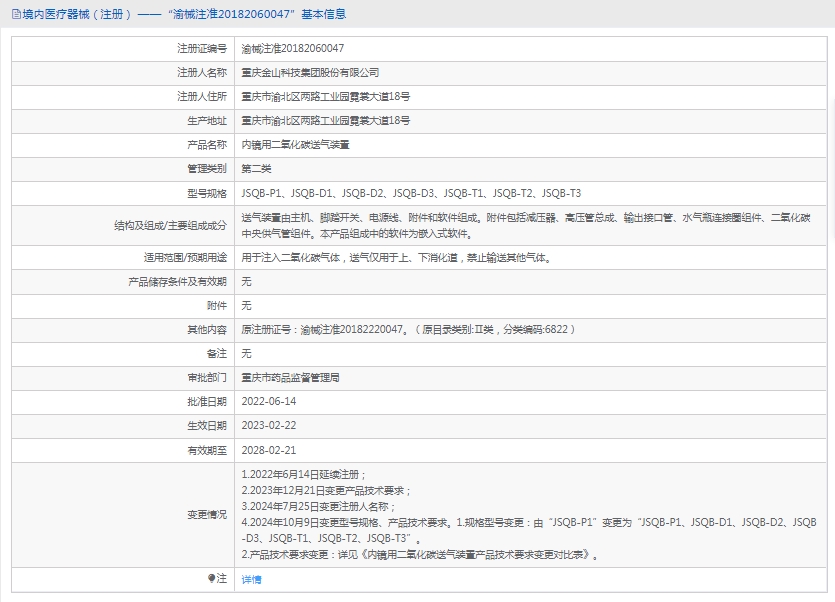Click the 生效日期 label

207,426
